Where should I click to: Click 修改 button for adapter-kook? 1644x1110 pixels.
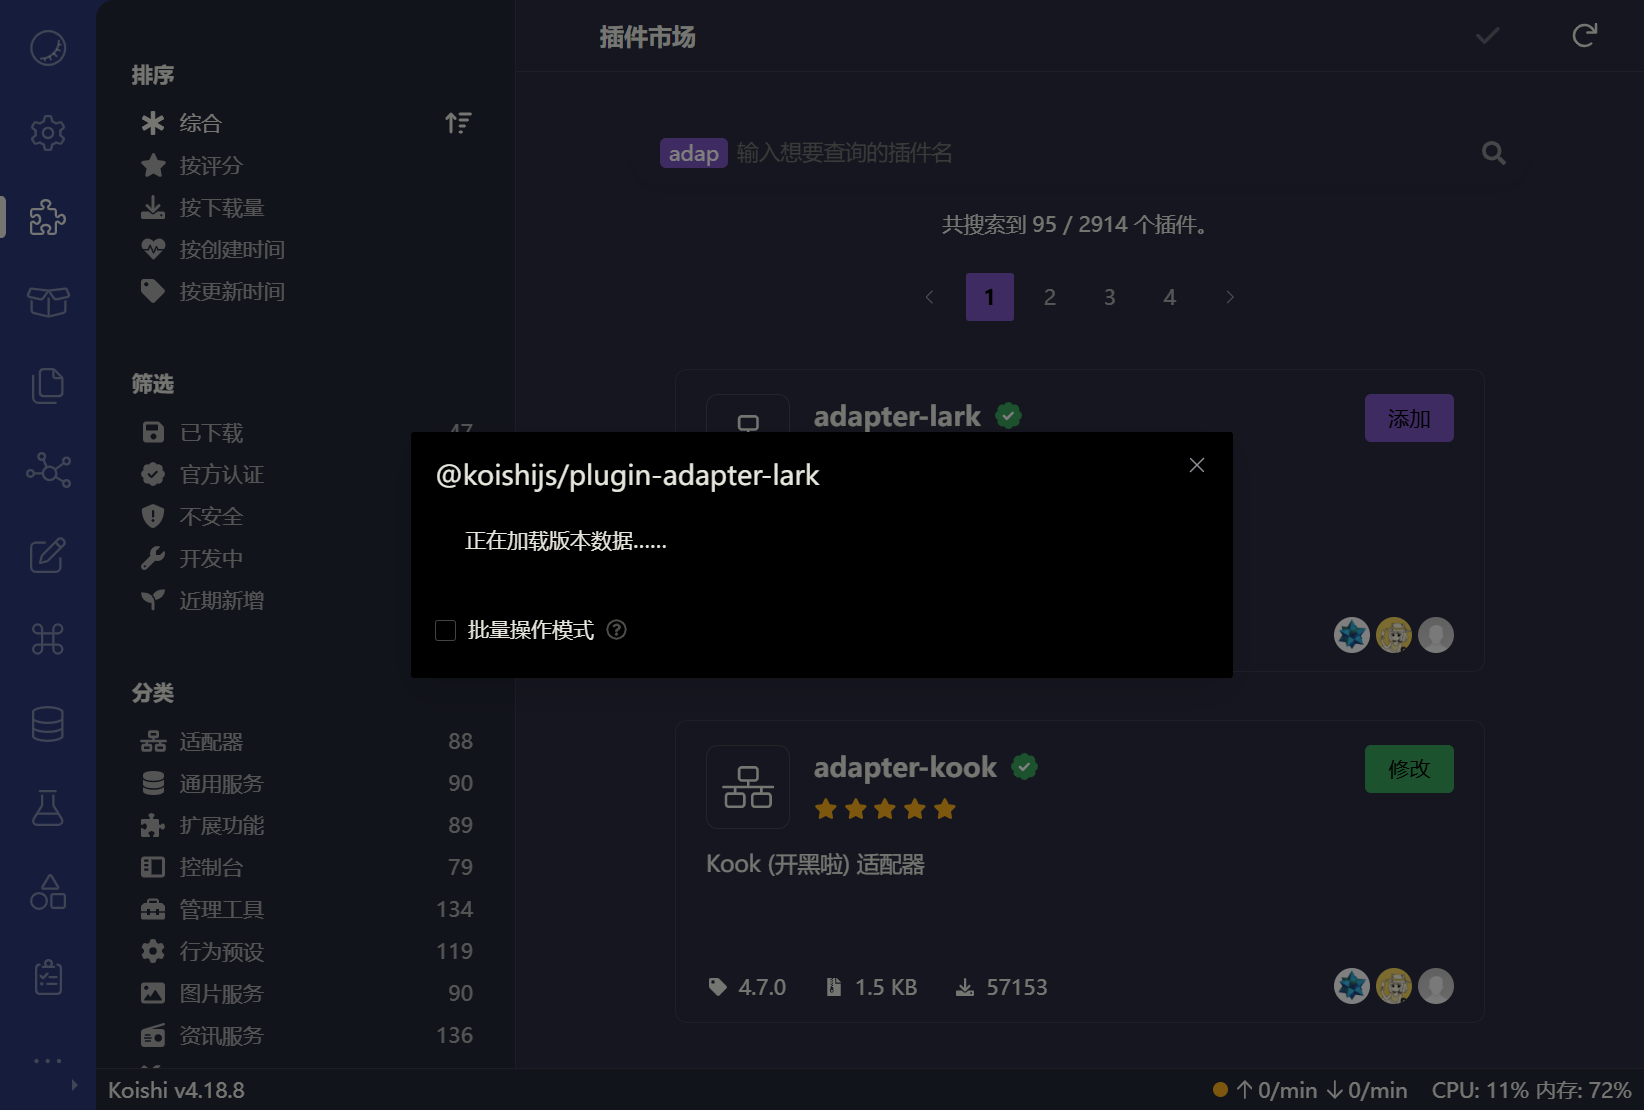(1408, 769)
